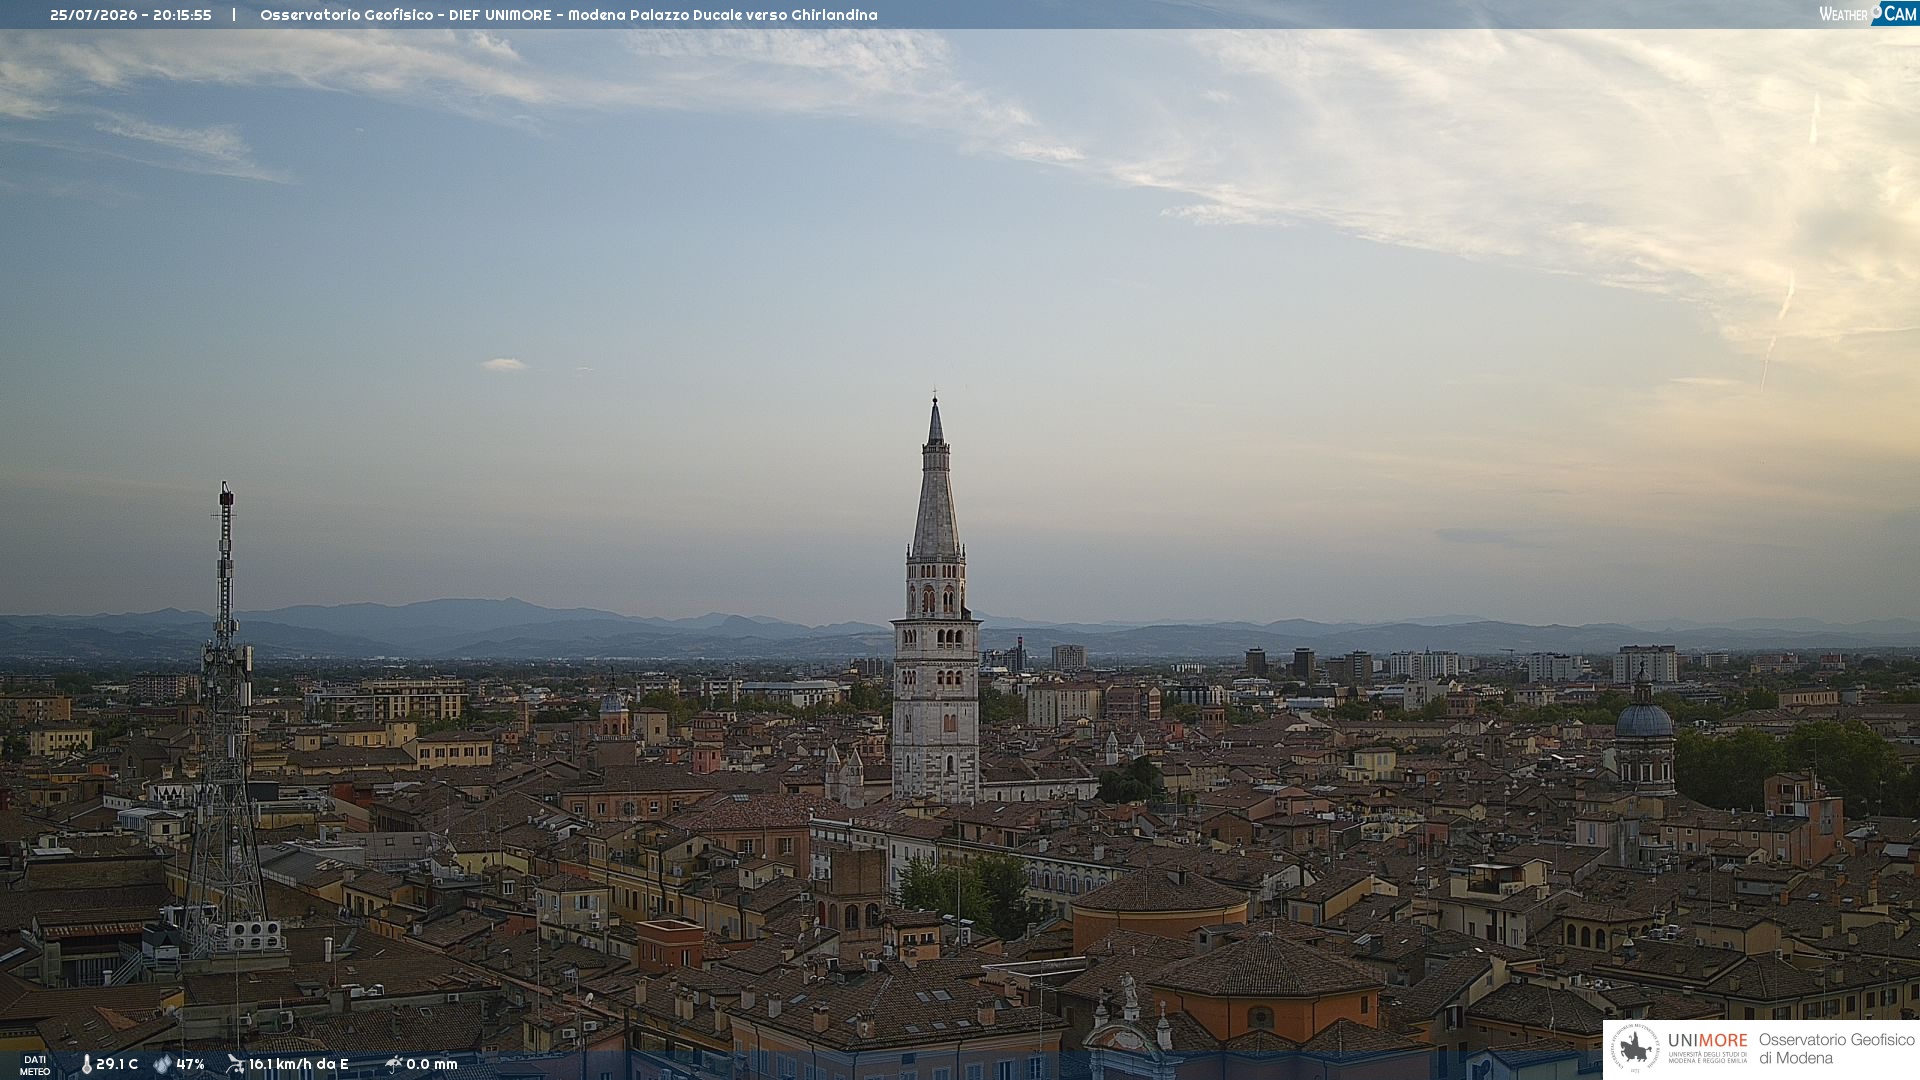Click the wind vane icon
The width and height of the screenshot is (1920, 1080).
point(235,1064)
